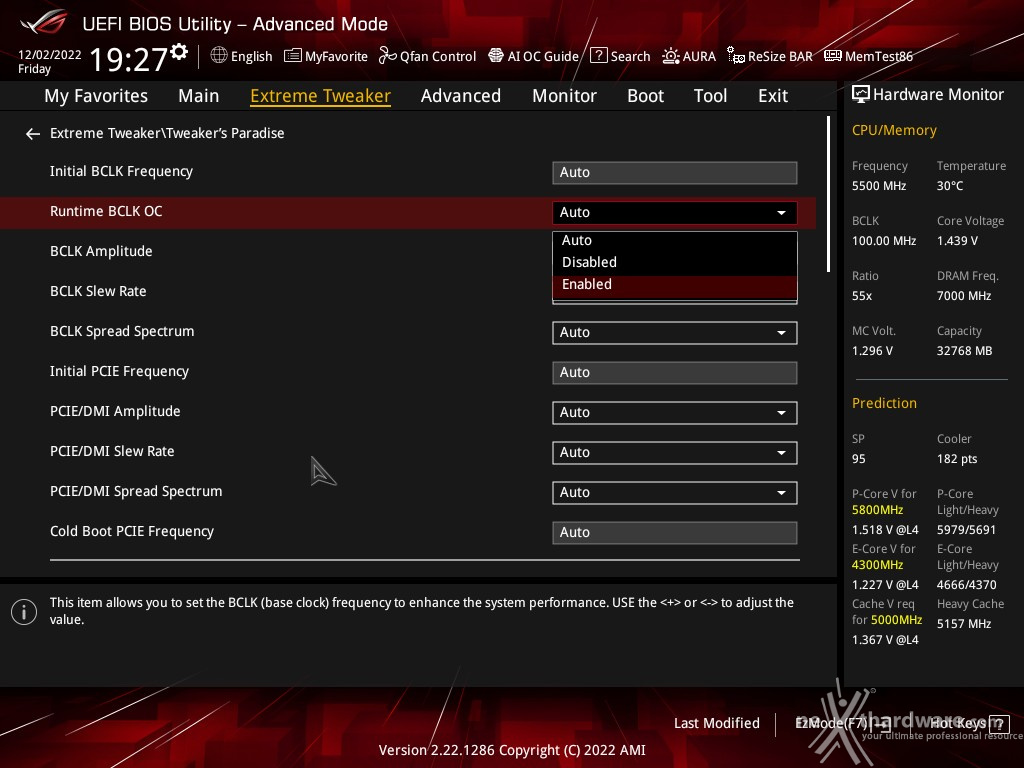Click the 5157 MHz Heavy Cache value
Image resolution: width=1024 pixels, height=768 pixels.
964,624
